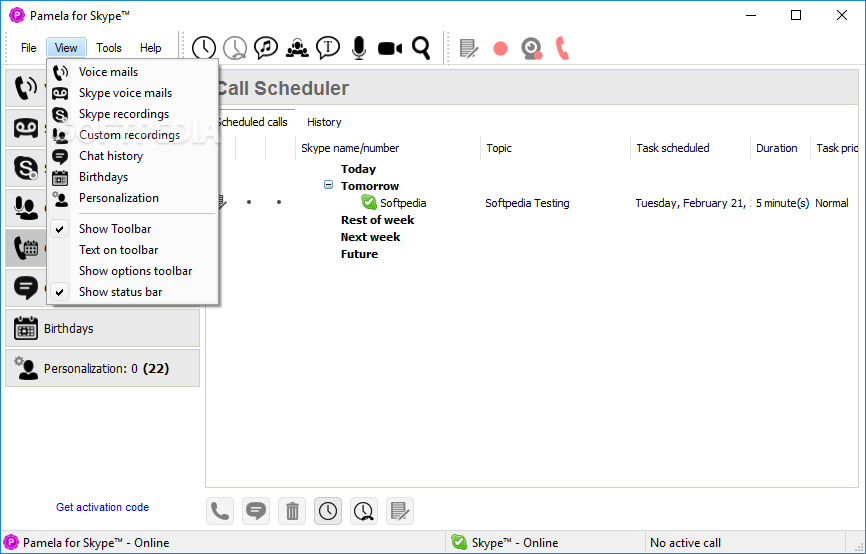
Task: Select Skype recordings in View menu
Action: (x=133, y=114)
